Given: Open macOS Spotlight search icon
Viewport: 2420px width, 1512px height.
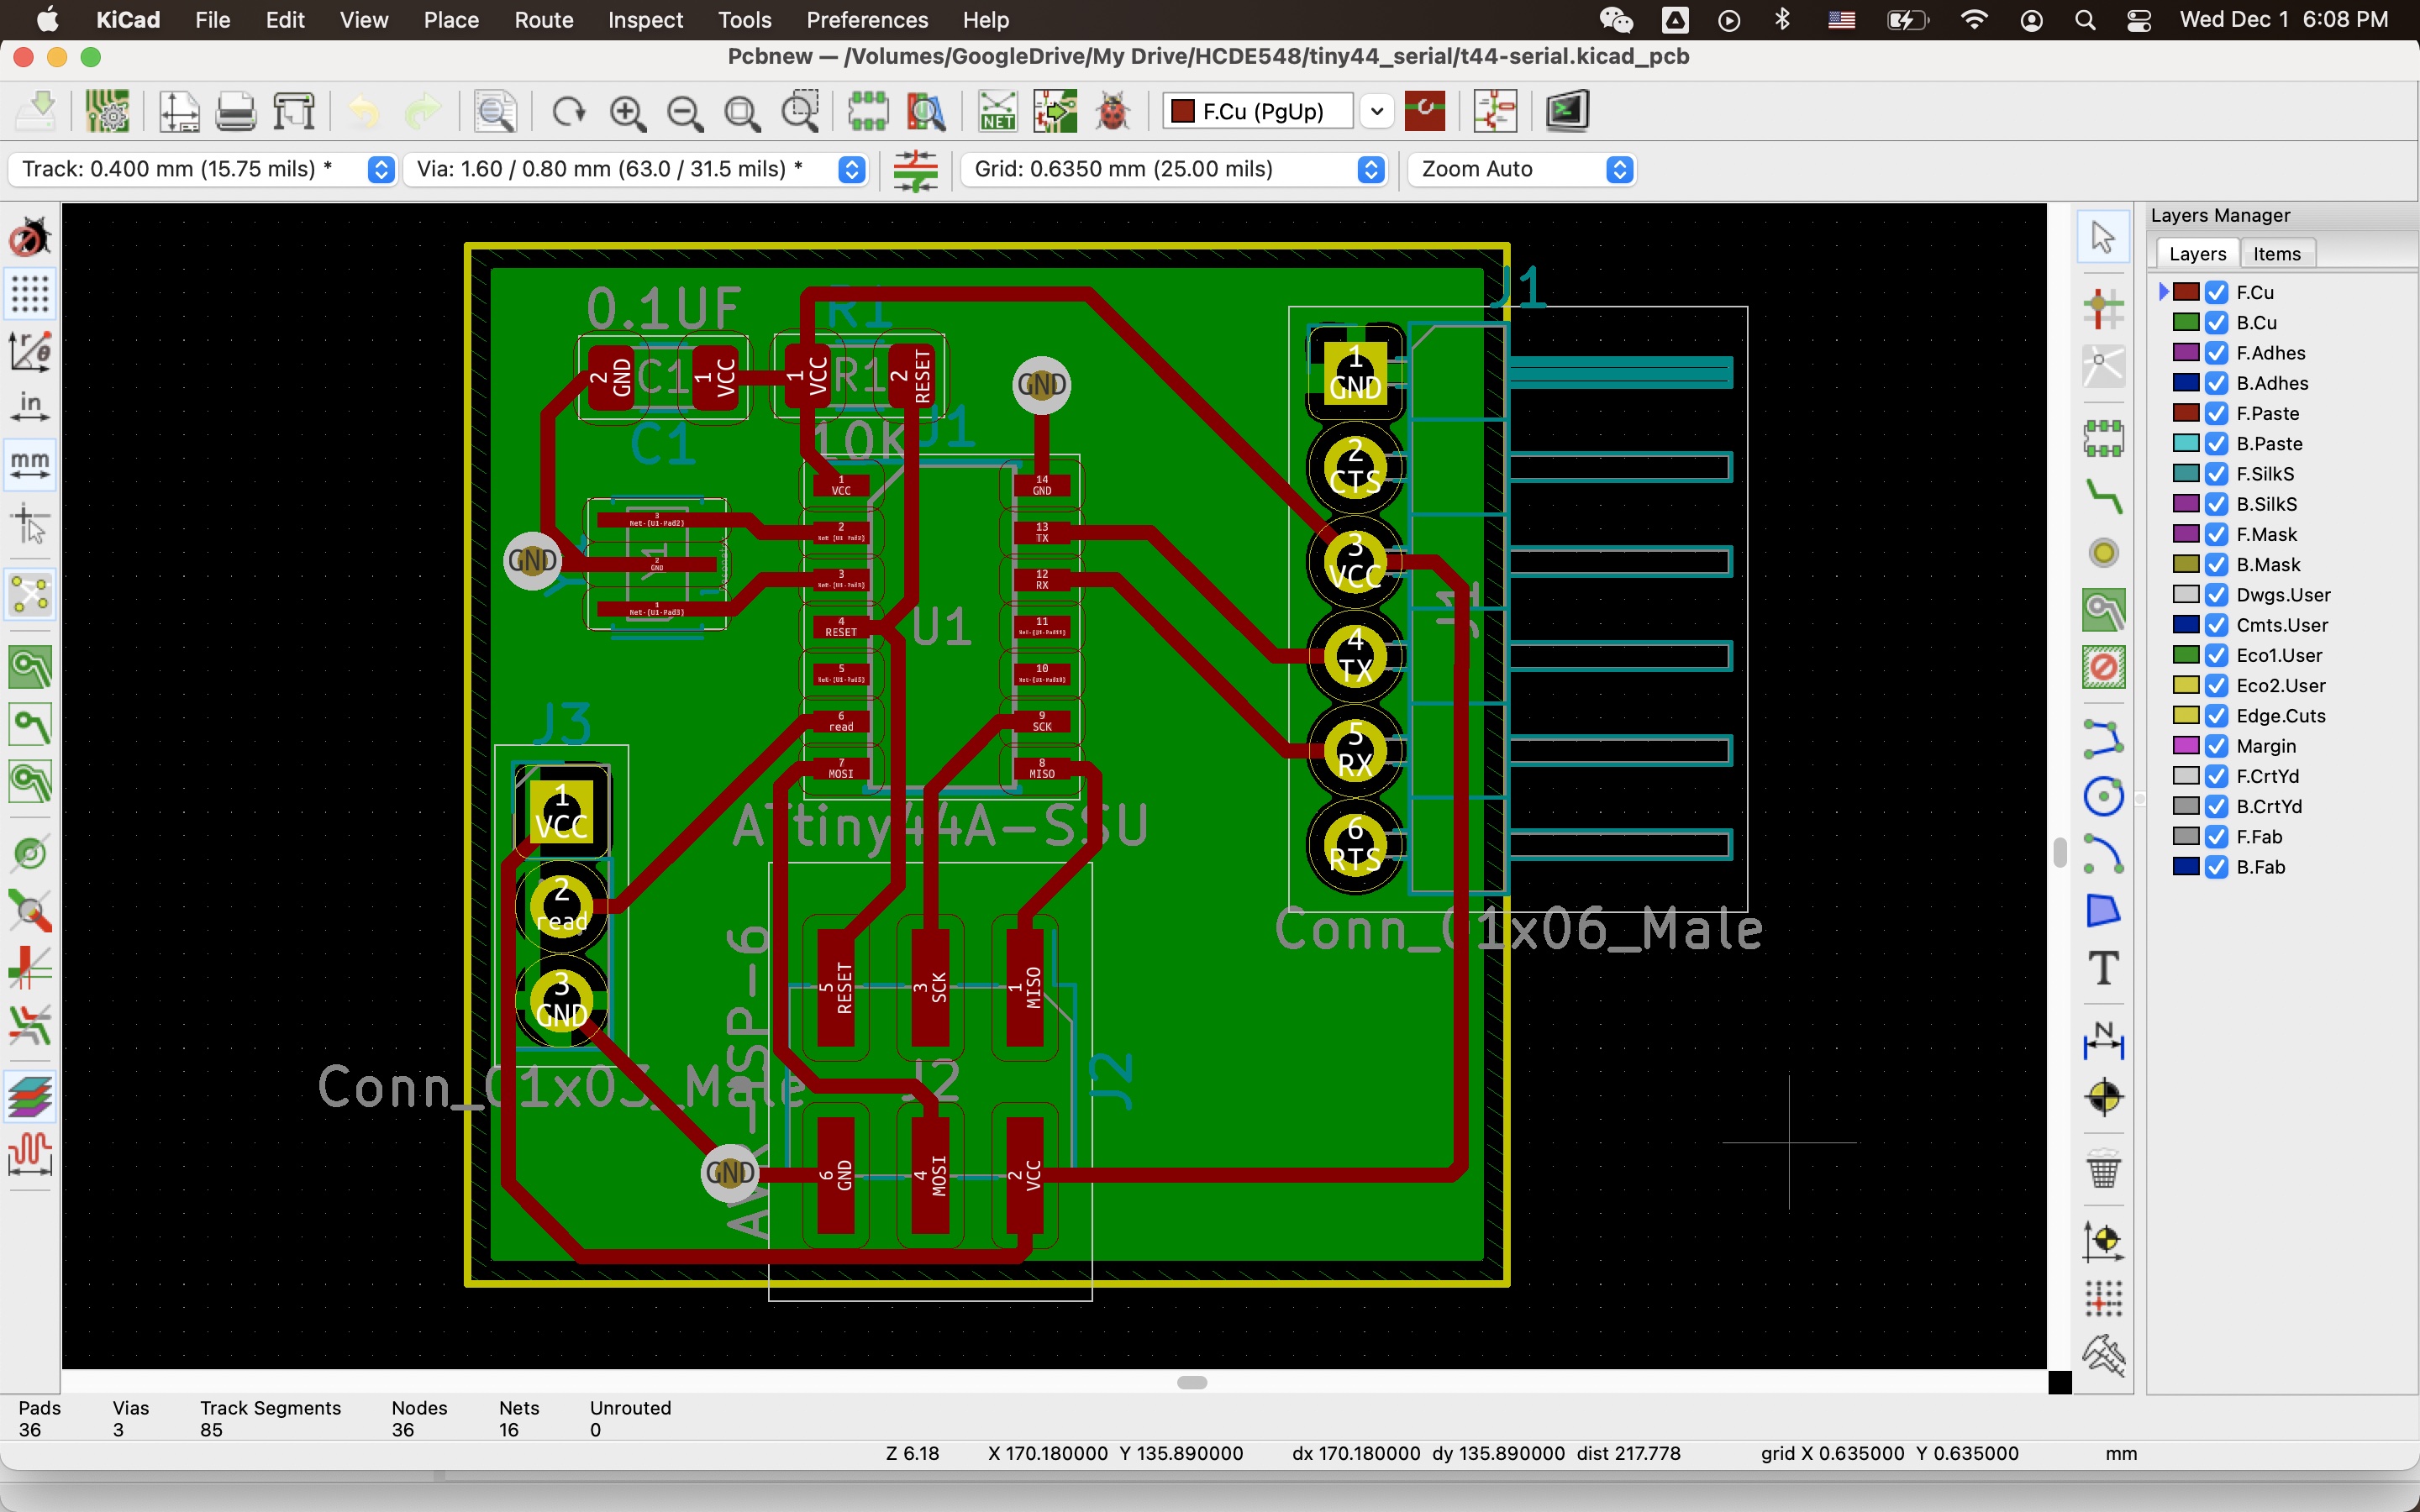Looking at the screenshot, I should (x=2085, y=20).
